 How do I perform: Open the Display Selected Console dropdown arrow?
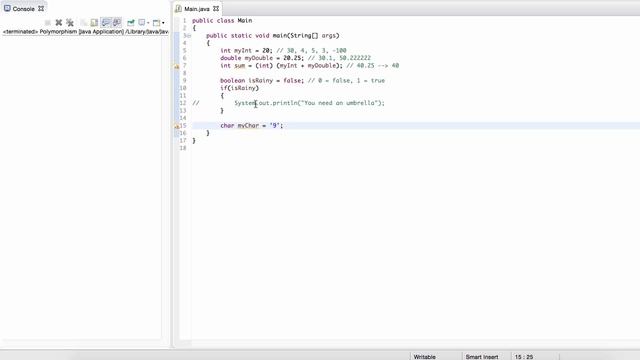[x=148, y=23]
